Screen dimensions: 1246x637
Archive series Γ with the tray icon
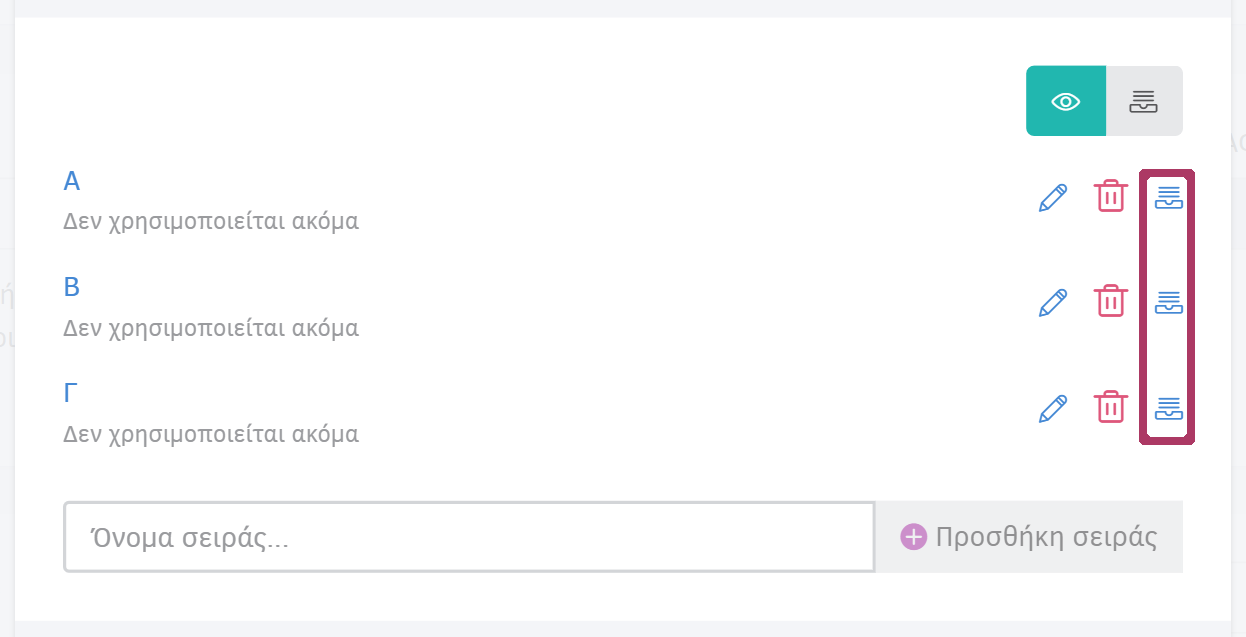1168,408
